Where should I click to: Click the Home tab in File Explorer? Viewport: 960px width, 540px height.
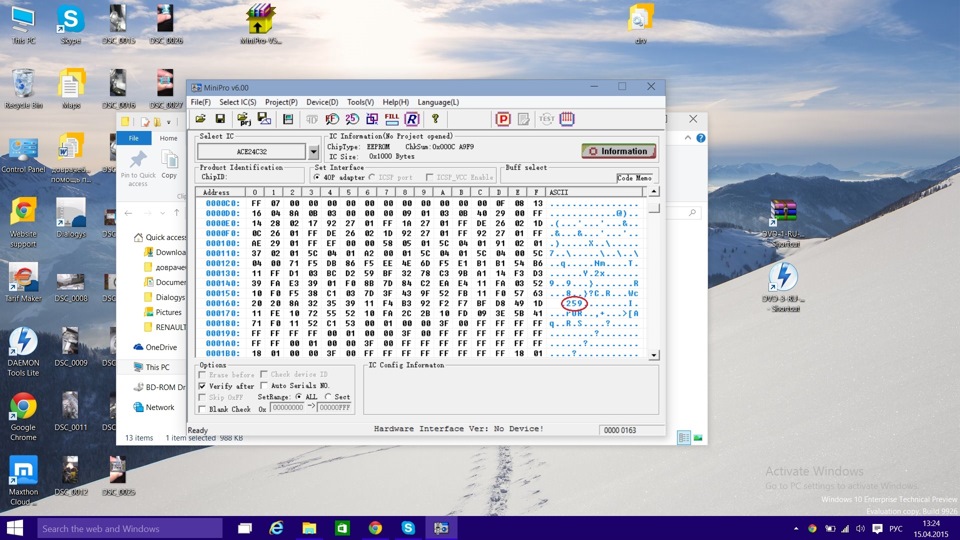pos(168,138)
